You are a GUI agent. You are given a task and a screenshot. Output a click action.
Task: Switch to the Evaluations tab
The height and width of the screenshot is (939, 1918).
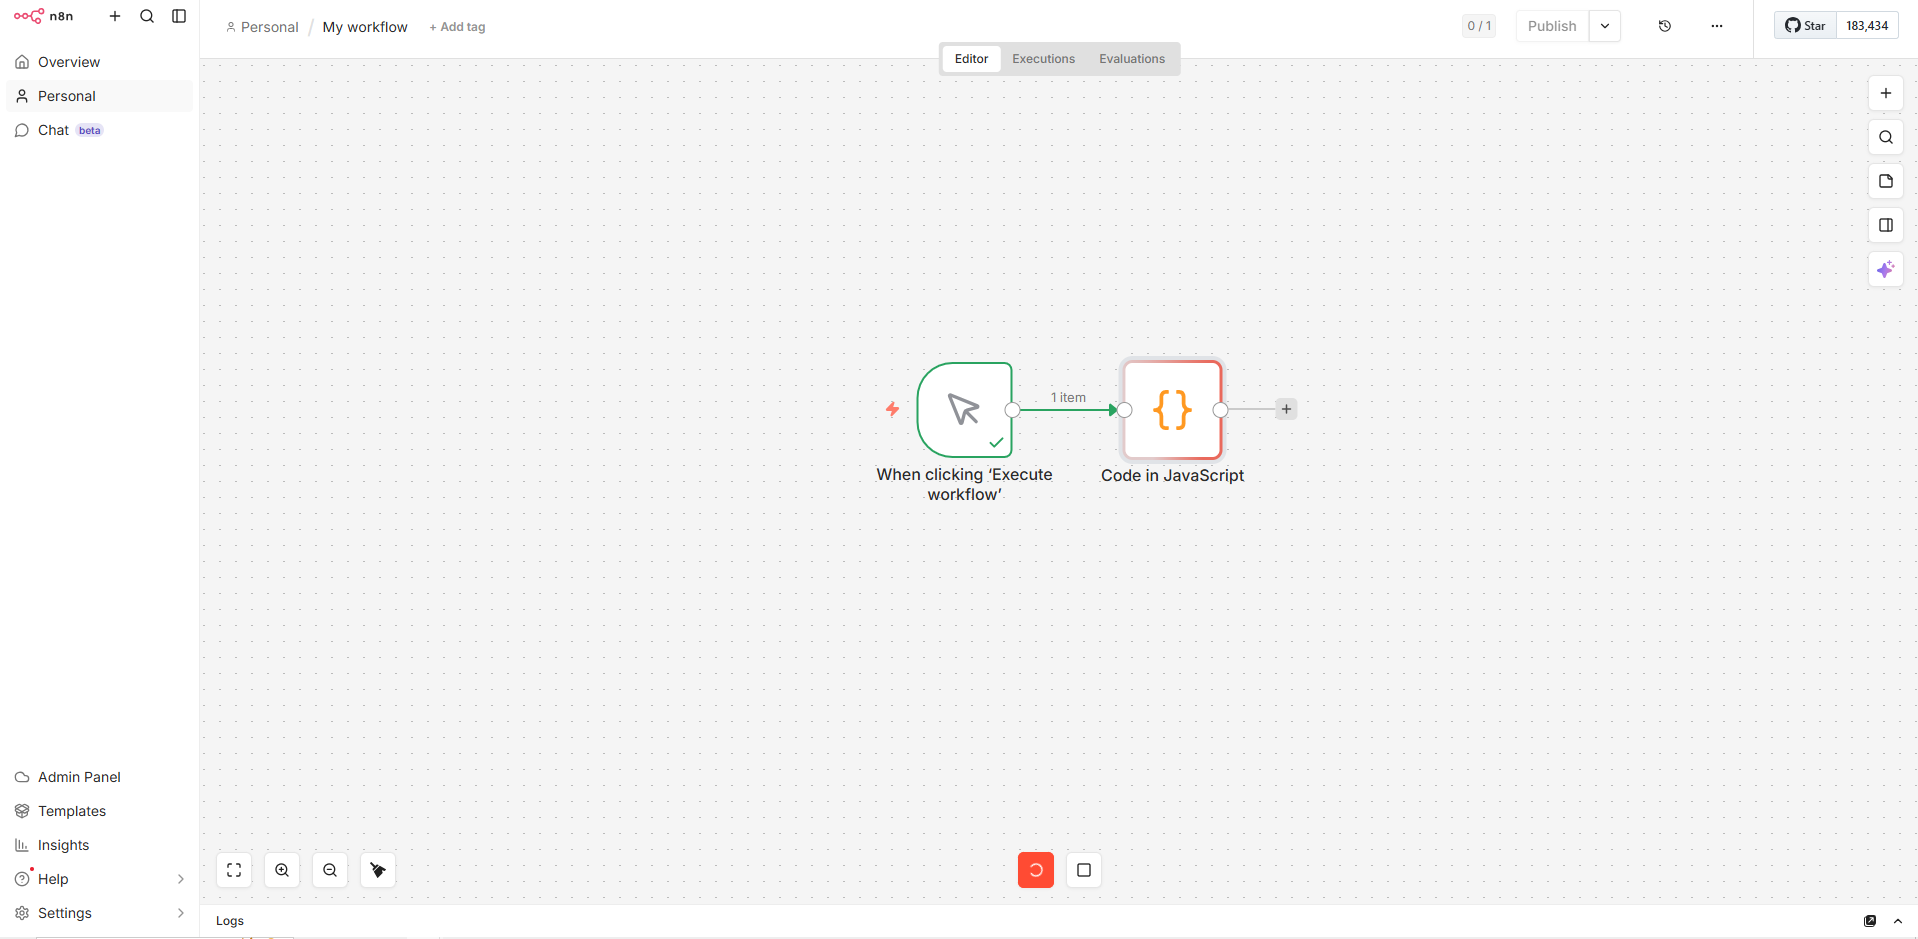point(1132,59)
